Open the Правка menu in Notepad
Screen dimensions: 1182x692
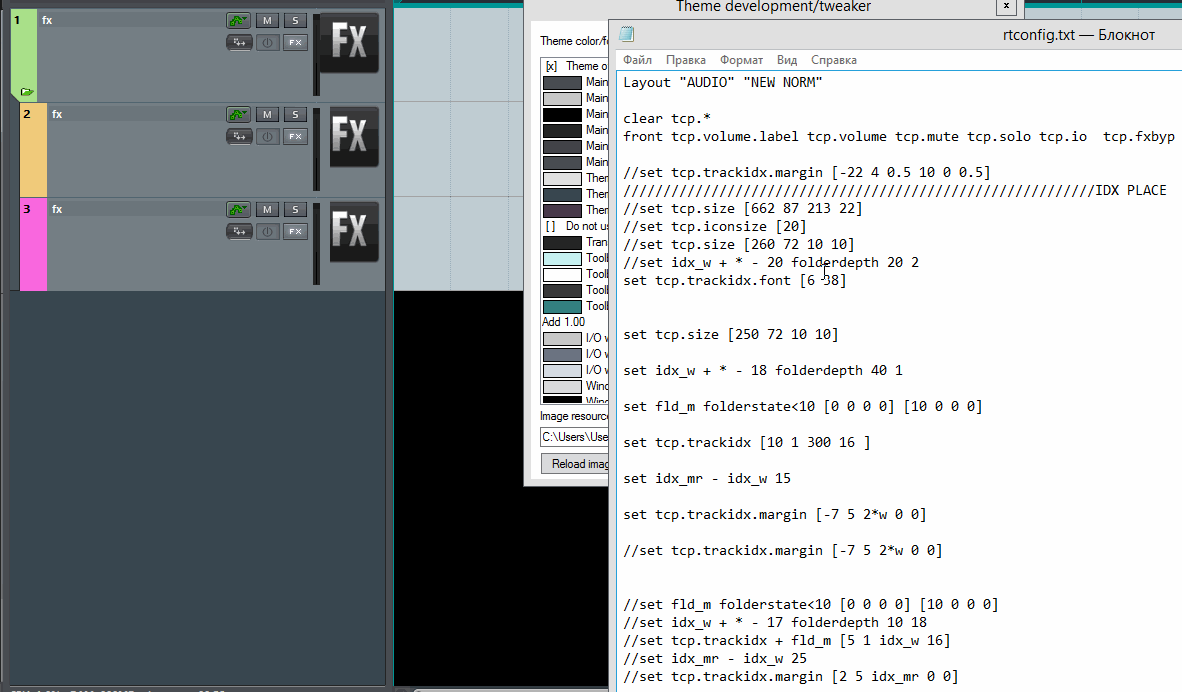click(x=685, y=60)
